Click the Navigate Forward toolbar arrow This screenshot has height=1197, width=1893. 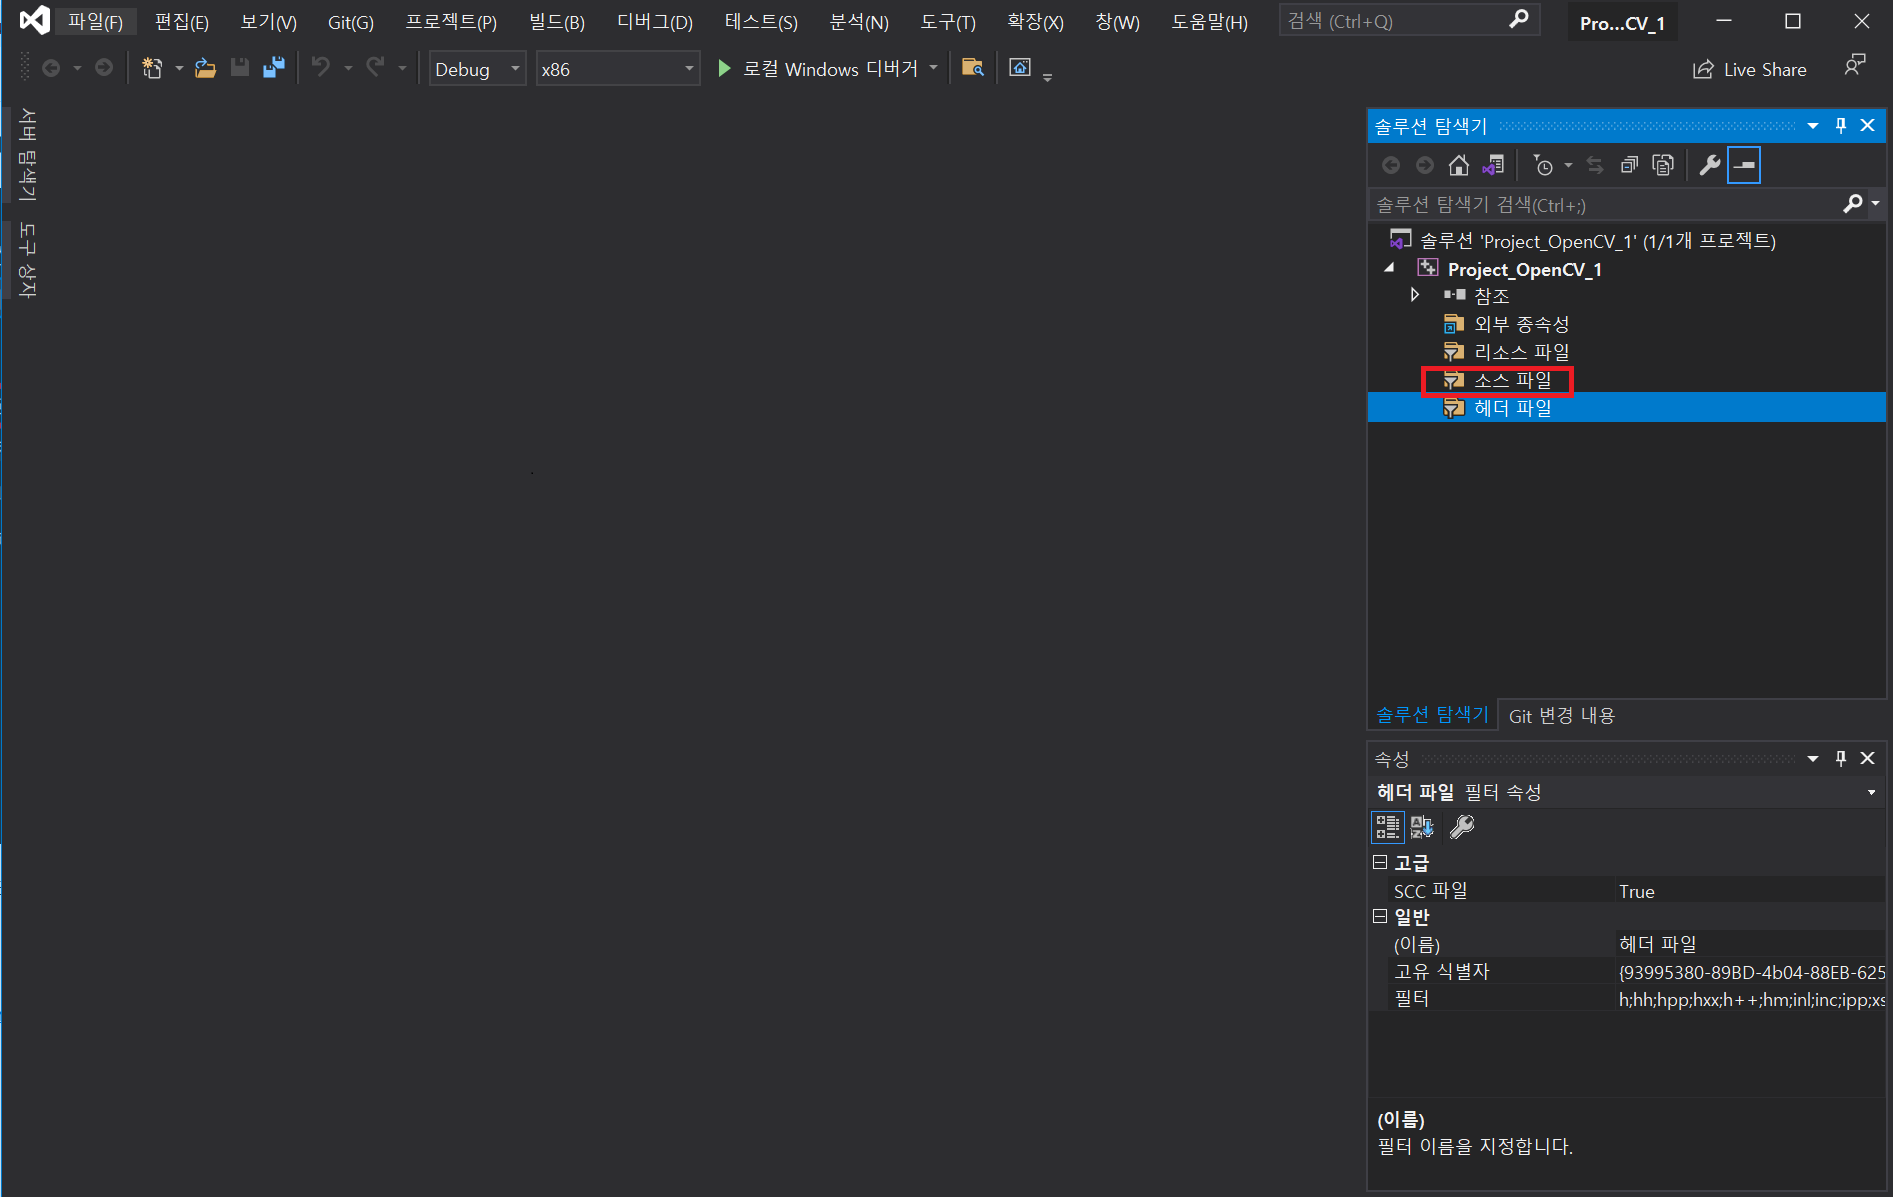click(x=104, y=68)
